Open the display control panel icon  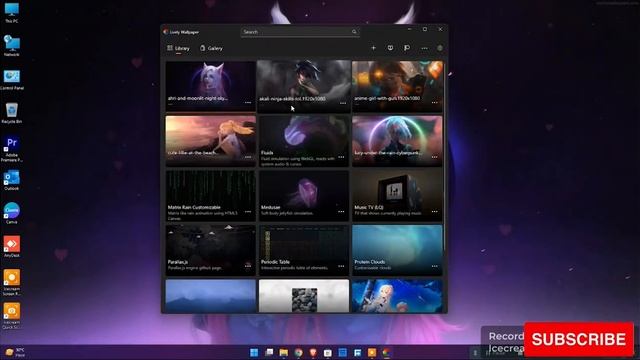coord(390,48)
